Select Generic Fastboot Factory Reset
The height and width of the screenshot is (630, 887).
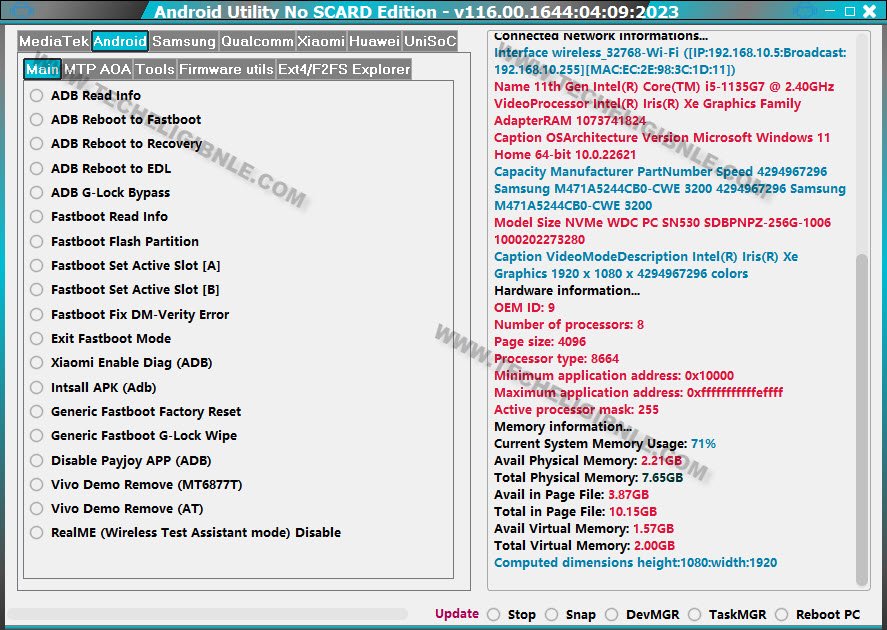[37, 412]
